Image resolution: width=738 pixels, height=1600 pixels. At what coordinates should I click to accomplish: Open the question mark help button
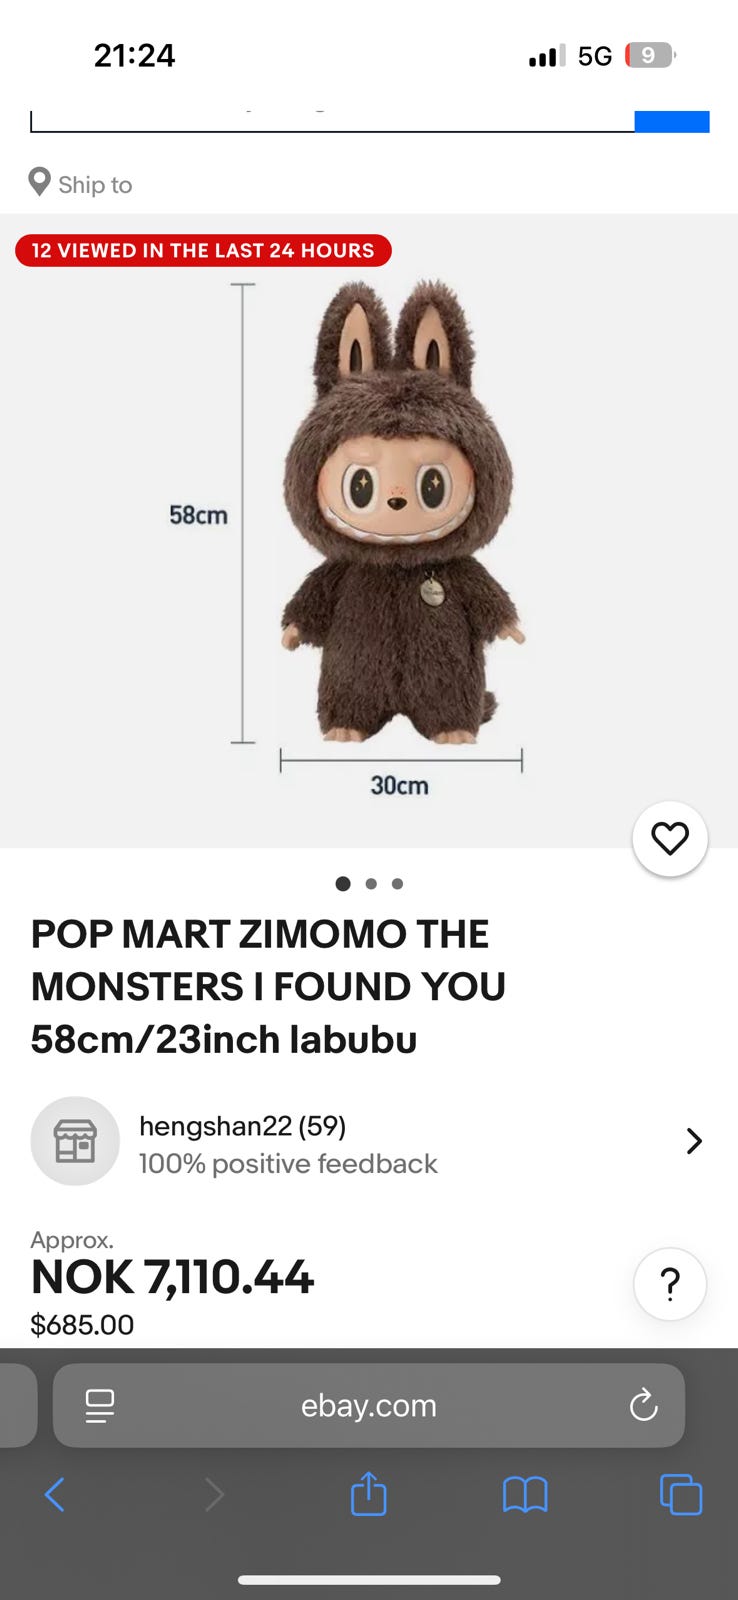tap(670, 1284)
